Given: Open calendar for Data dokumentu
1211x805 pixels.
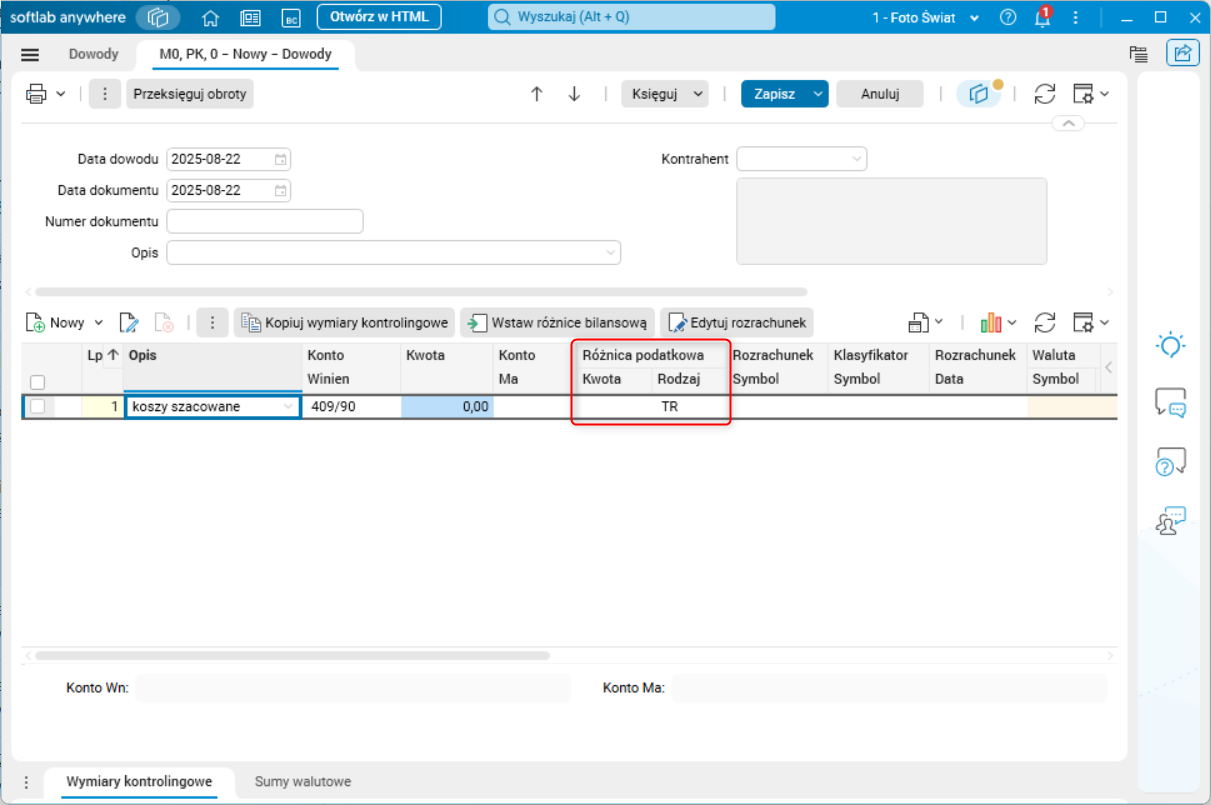Looking at the screenshot, I should pos(281,190).
